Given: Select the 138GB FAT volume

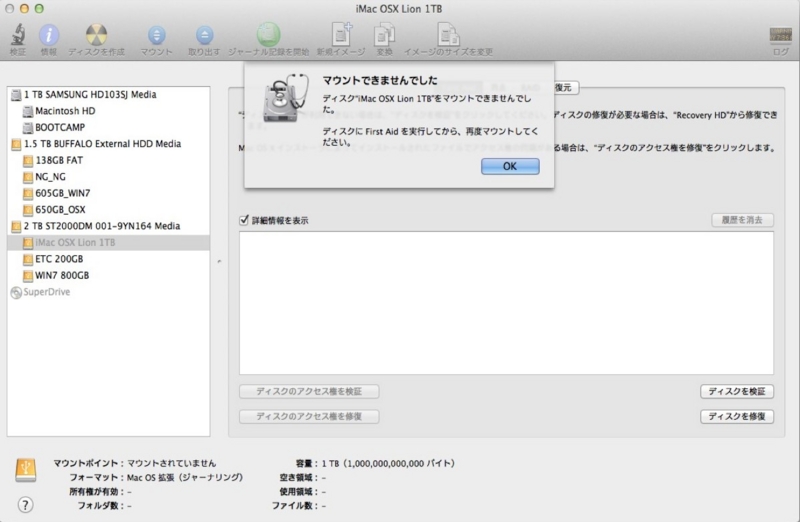Looking at the screenshot, I should tap(108, 160).
